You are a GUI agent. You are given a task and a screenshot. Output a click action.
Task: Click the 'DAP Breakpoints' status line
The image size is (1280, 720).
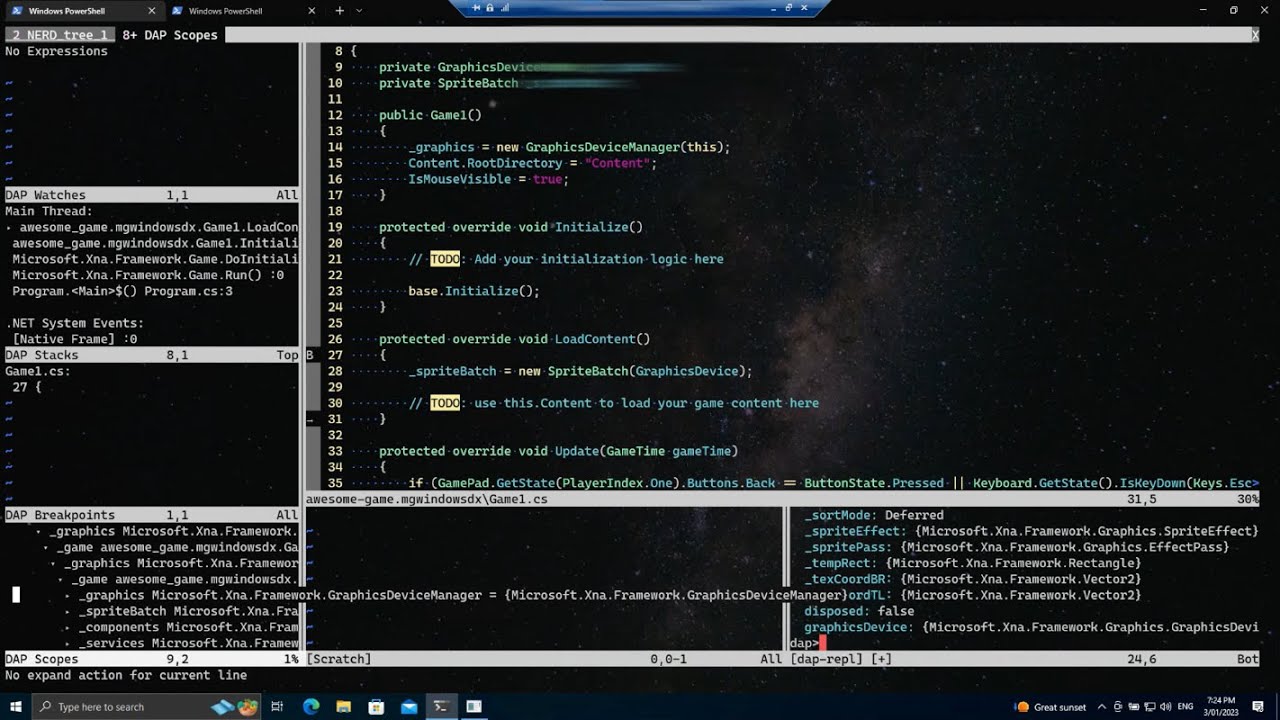(151, 515)
